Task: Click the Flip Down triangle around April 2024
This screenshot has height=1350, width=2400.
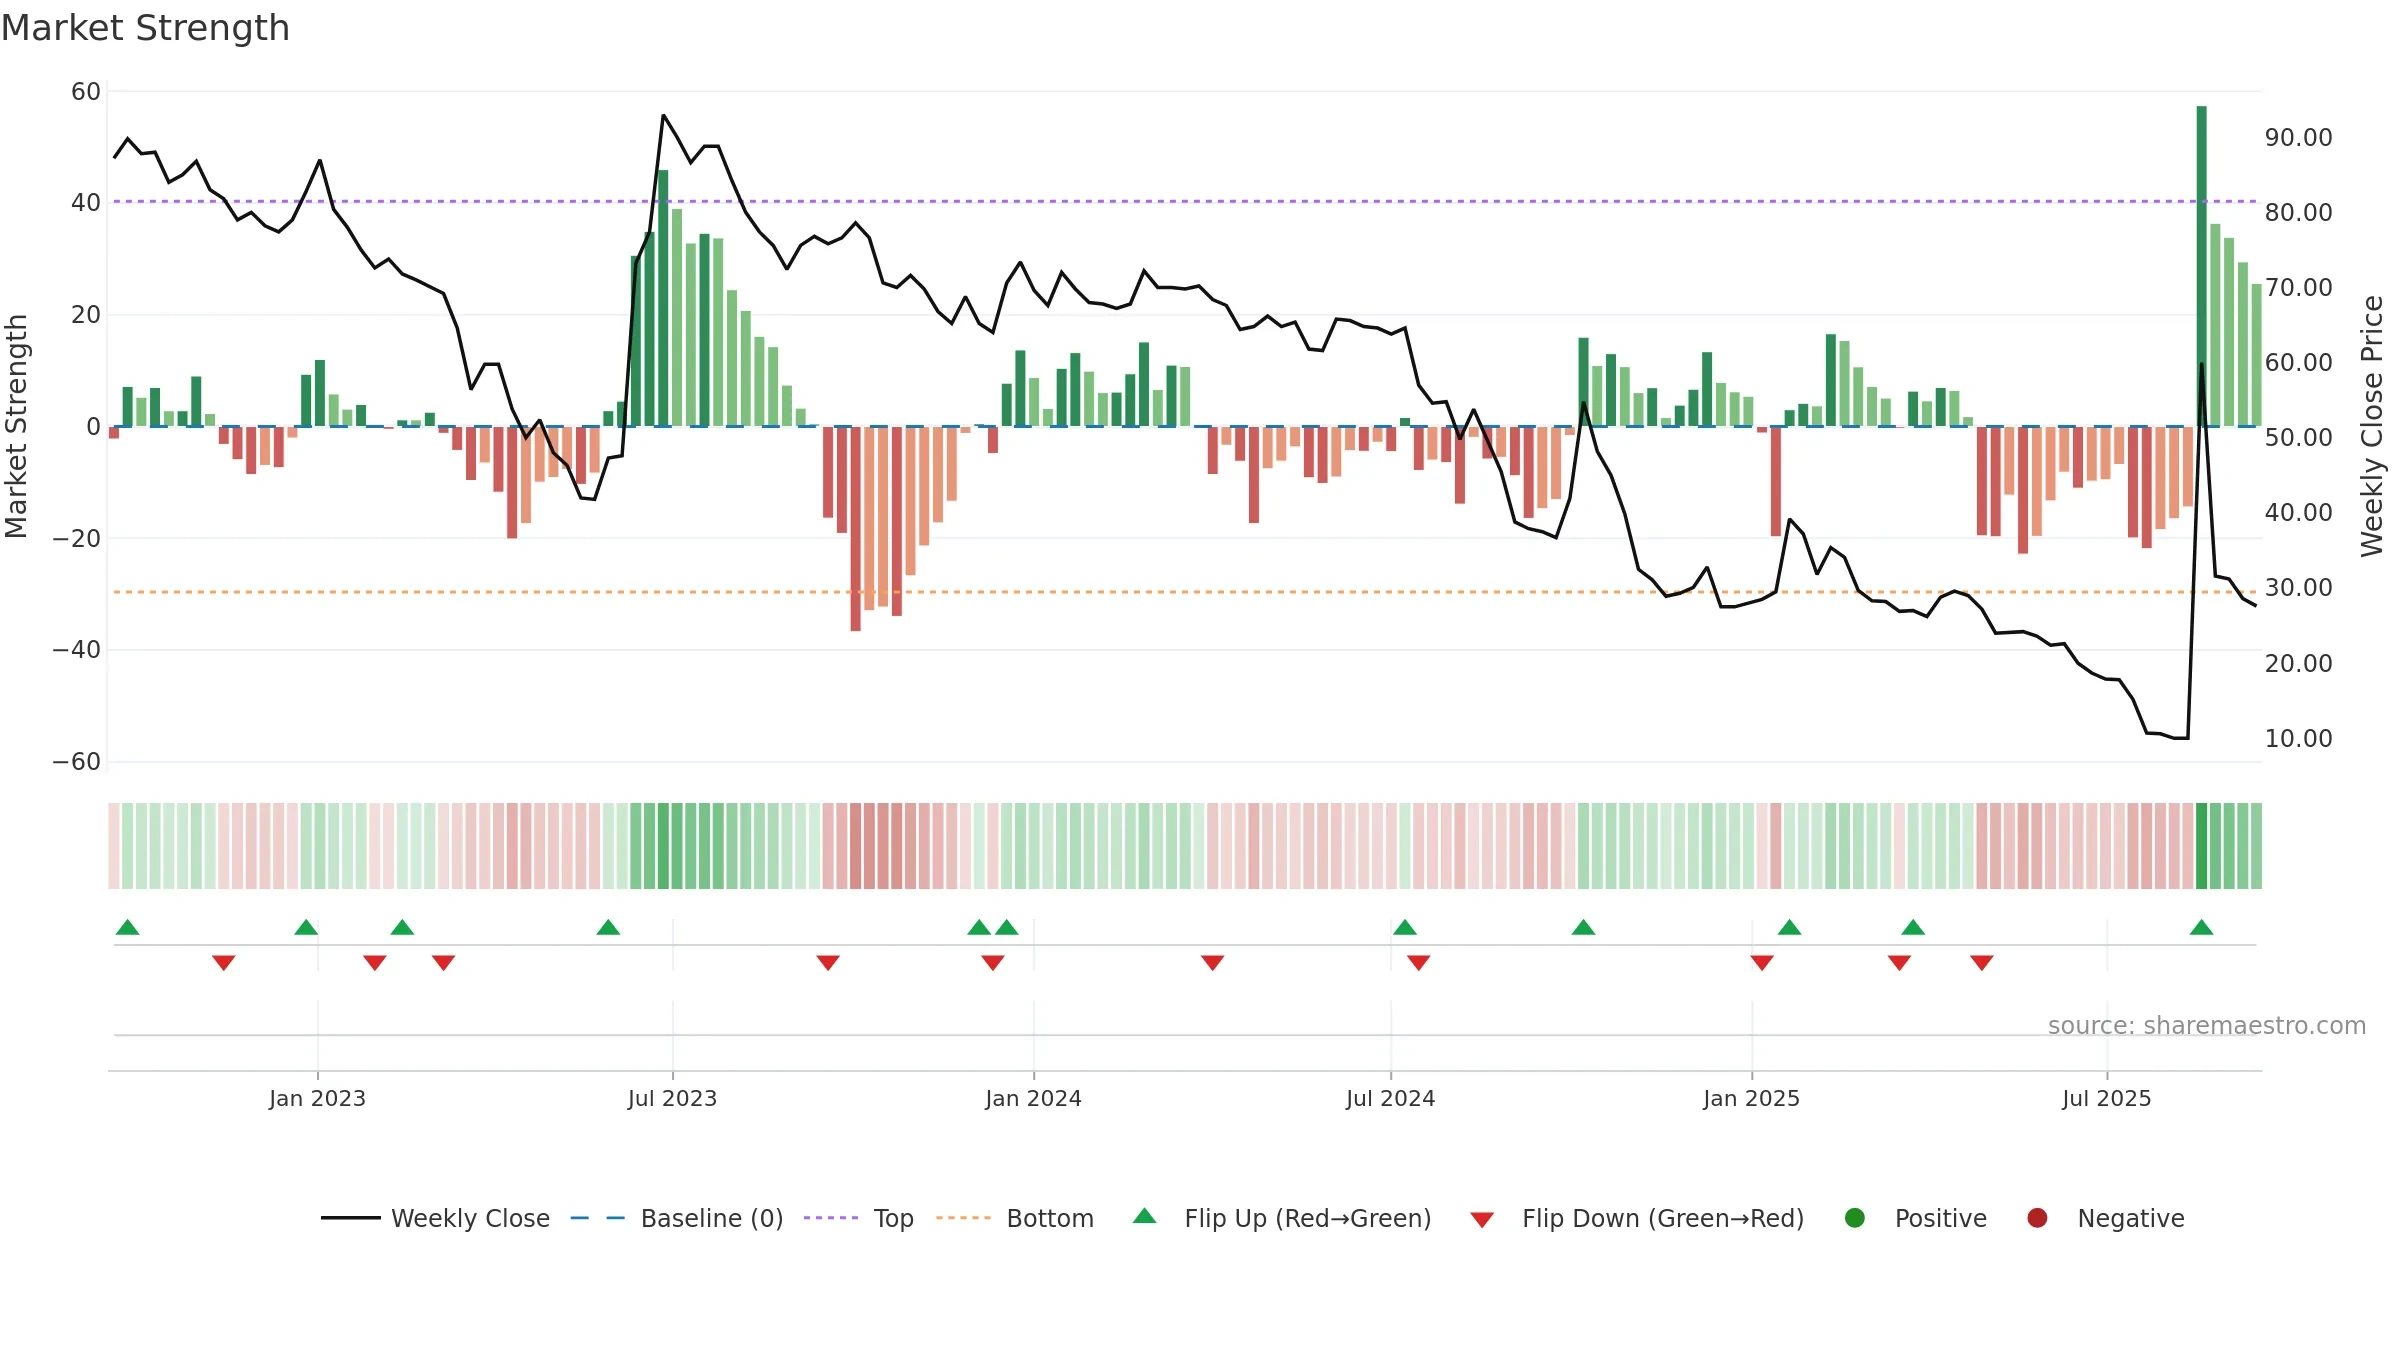Action: [x=1212, y=962]
